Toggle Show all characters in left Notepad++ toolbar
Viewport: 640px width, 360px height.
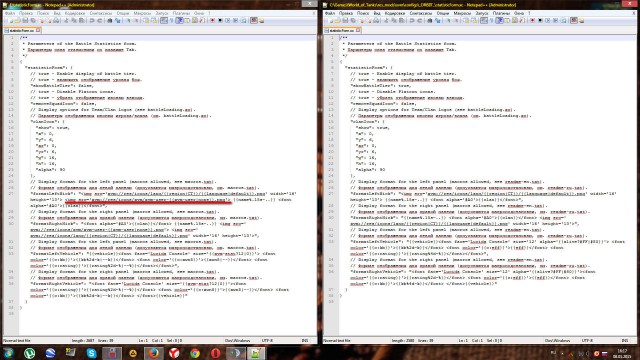171,20
